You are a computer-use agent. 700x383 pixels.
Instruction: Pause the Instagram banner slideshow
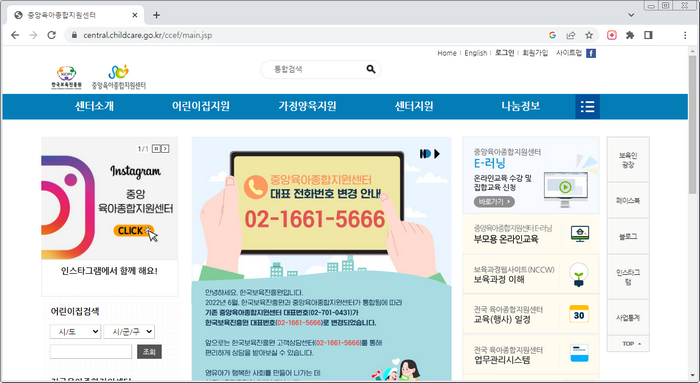(x=156, y=149)
